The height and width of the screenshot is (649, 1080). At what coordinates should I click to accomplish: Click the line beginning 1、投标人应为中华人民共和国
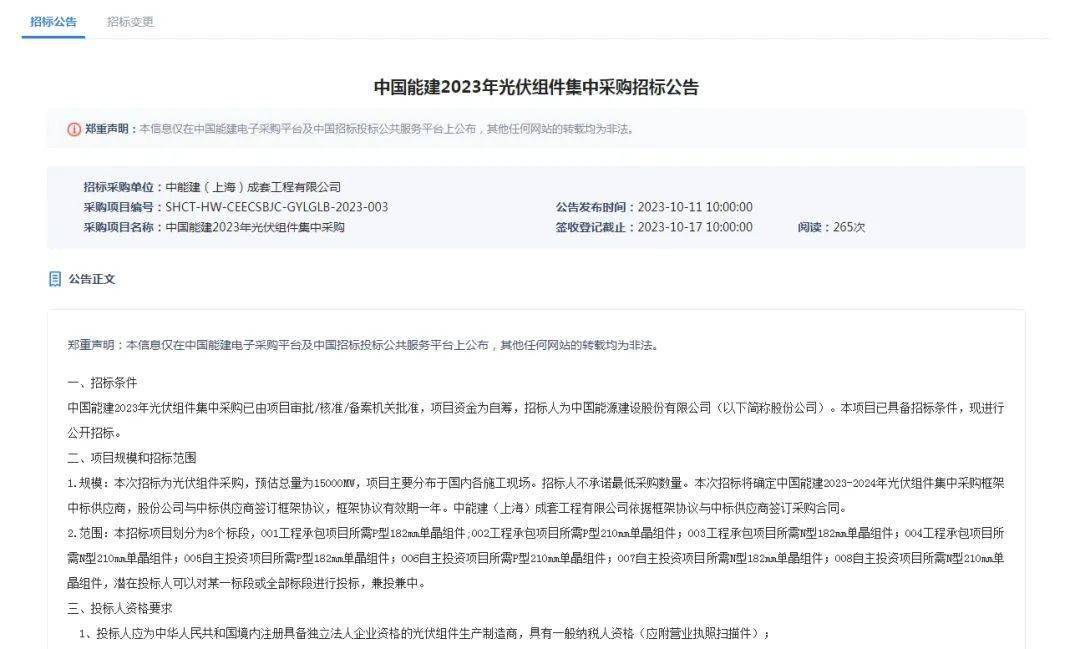424,633
